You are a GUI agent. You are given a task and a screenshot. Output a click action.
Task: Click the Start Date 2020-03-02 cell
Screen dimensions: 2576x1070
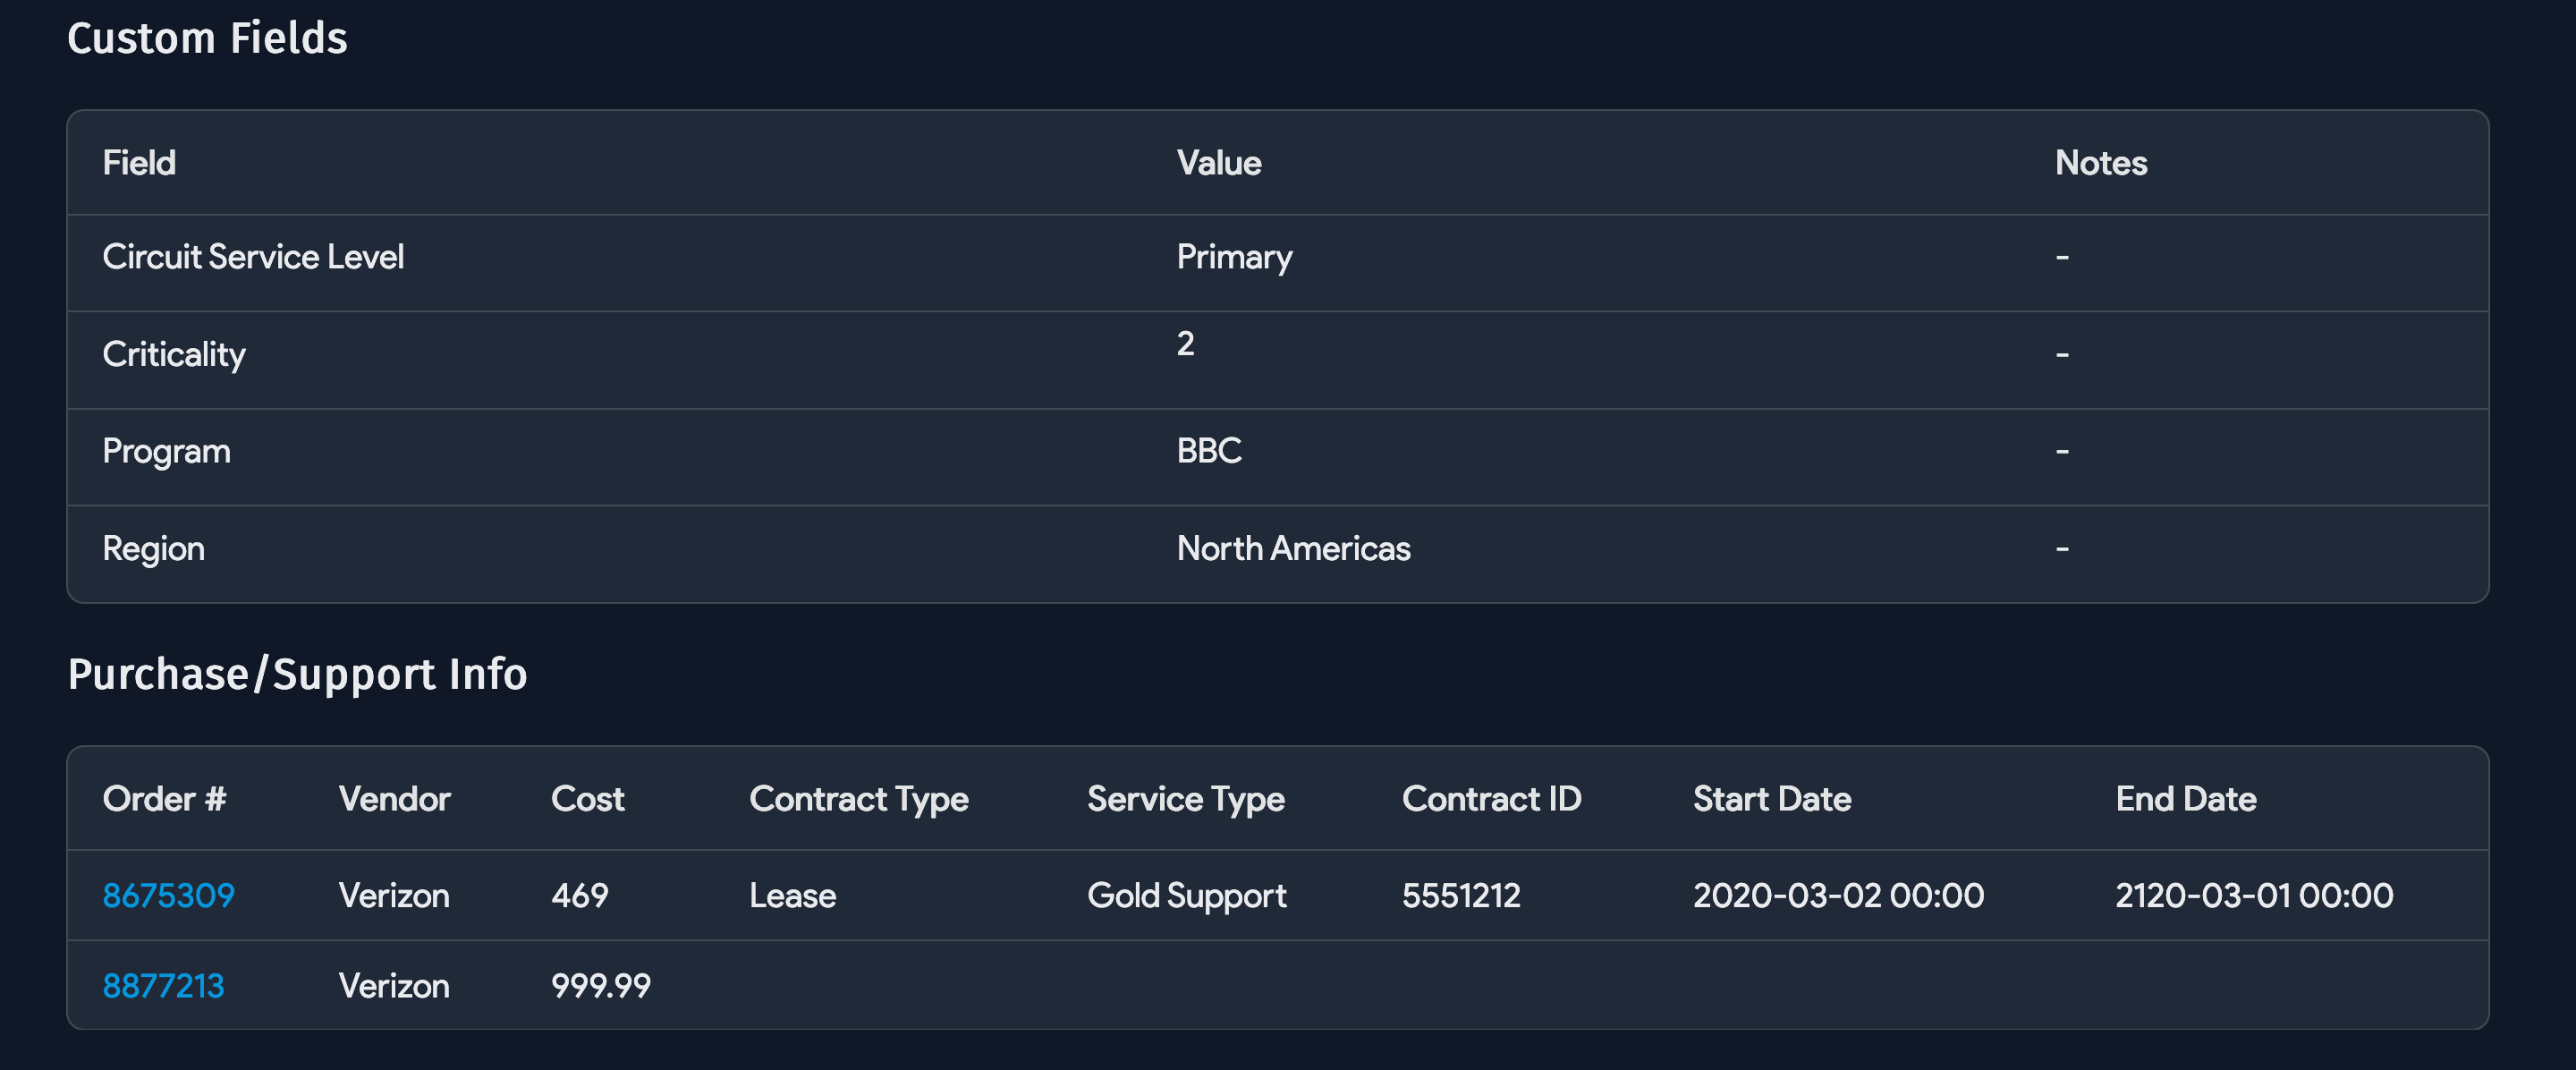1837,895
